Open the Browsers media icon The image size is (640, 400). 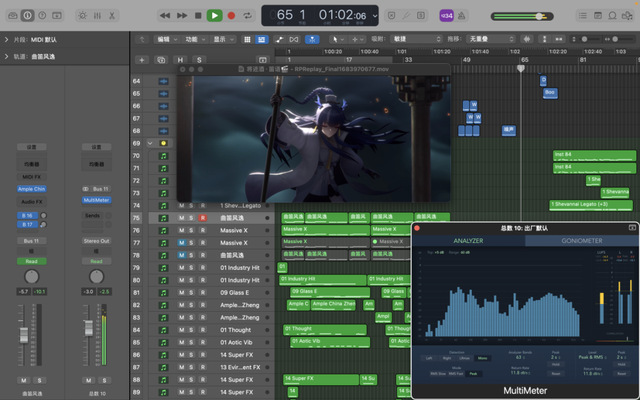[x=627, y=16]
